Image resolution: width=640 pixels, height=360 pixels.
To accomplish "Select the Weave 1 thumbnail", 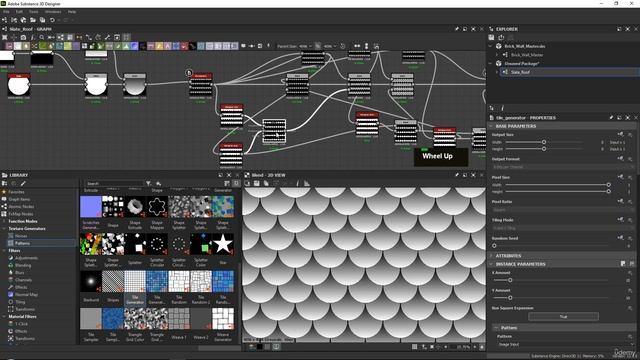I will [x=179, y=319].
